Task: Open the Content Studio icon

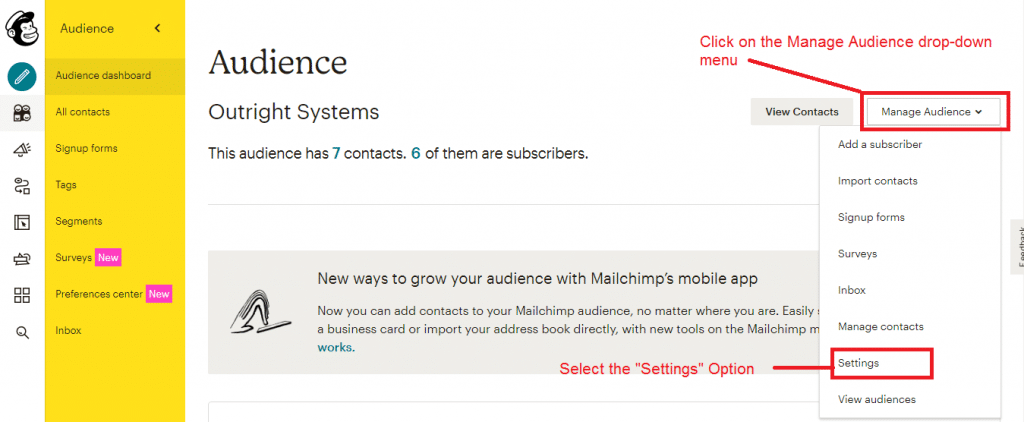Action: (x=22, y=259)
